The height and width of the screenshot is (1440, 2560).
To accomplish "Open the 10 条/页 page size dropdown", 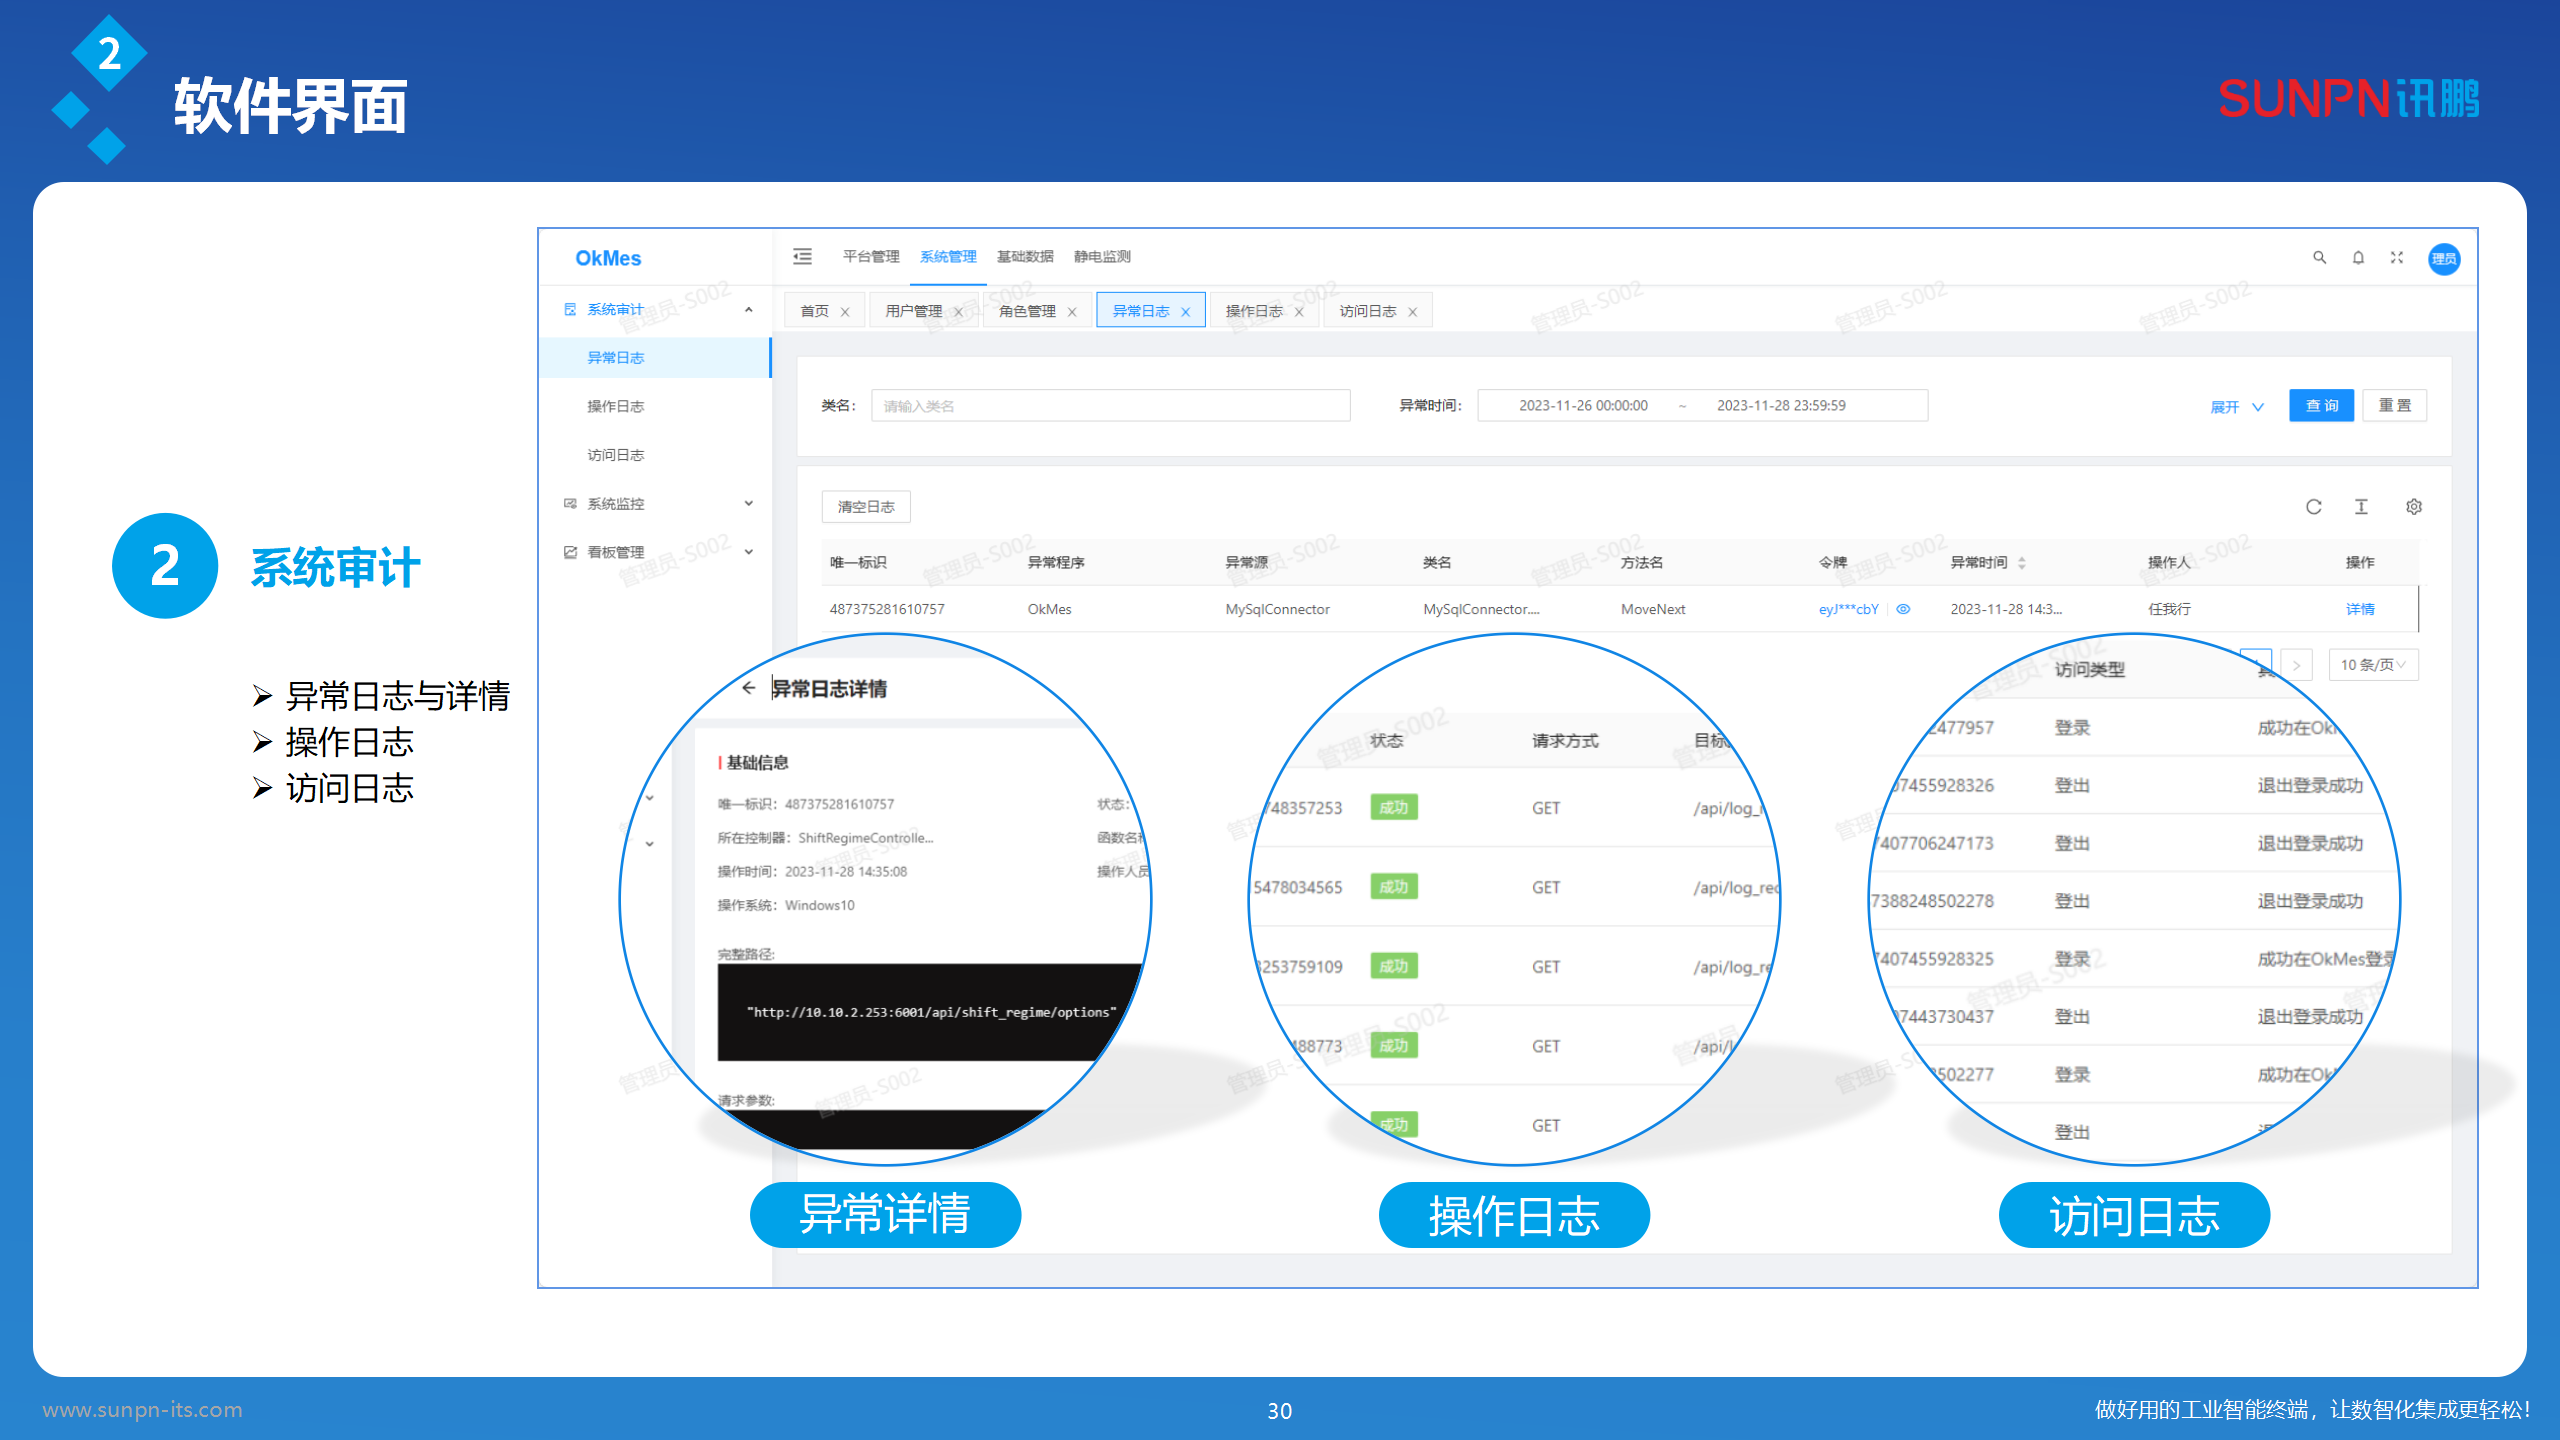I will (x=2372, y=665).
